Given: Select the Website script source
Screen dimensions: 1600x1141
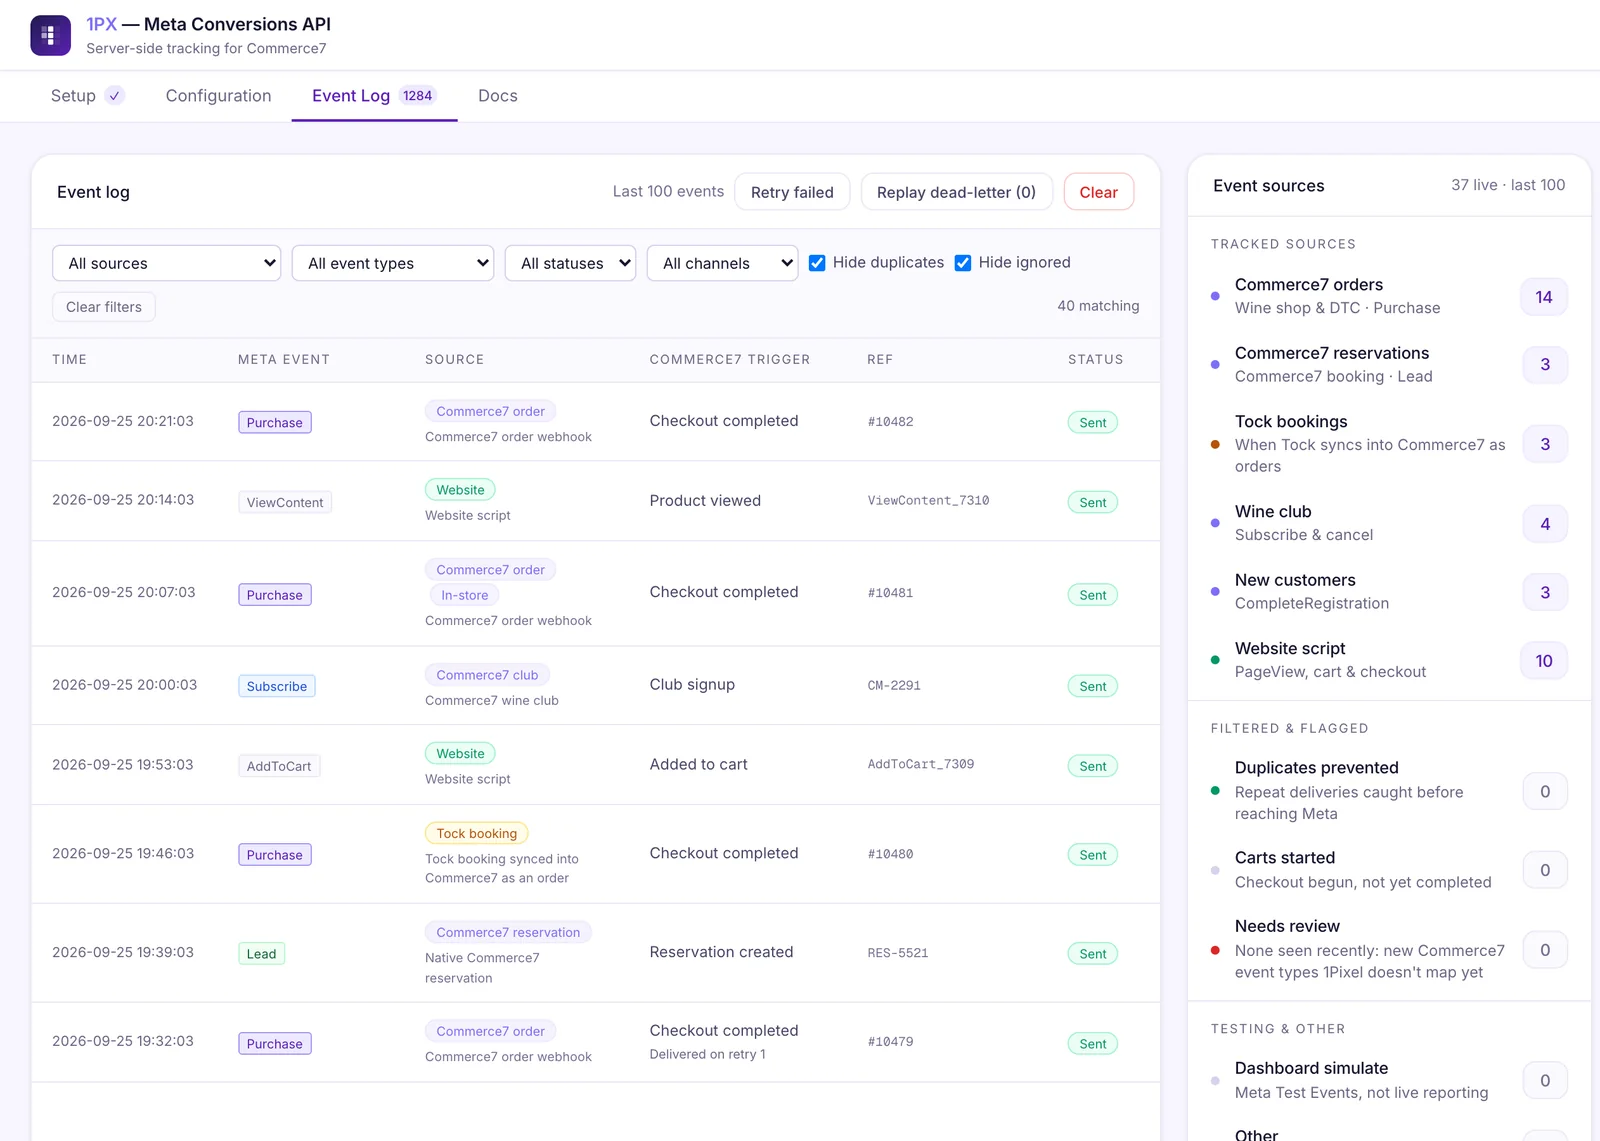Looking at the screenshot, I should 1389,660.
